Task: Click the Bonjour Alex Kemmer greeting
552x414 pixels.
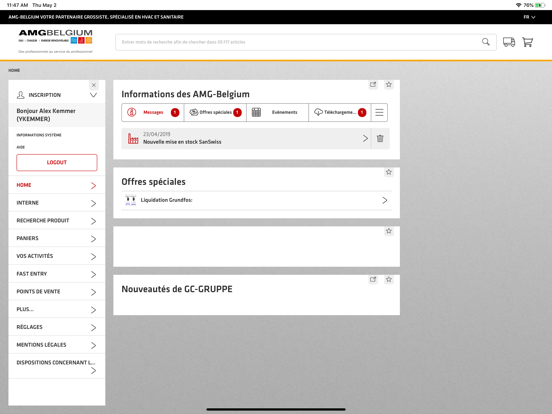Action: point(46,115)
